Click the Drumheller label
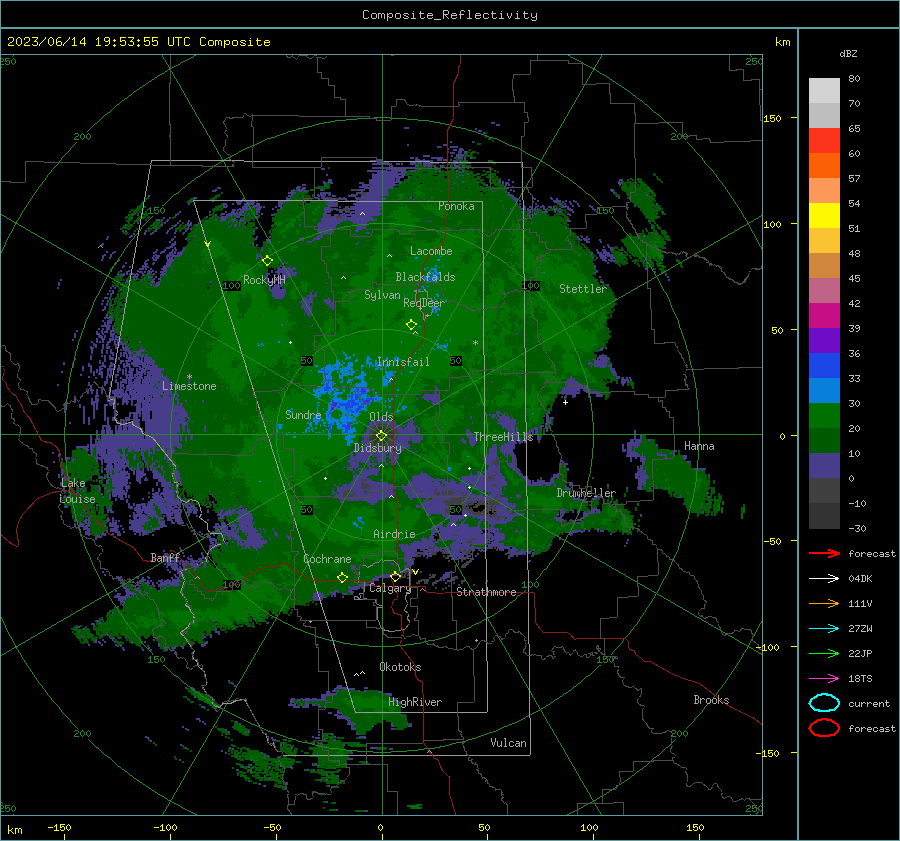Screen dimensions: 900x841 (586, 493)
